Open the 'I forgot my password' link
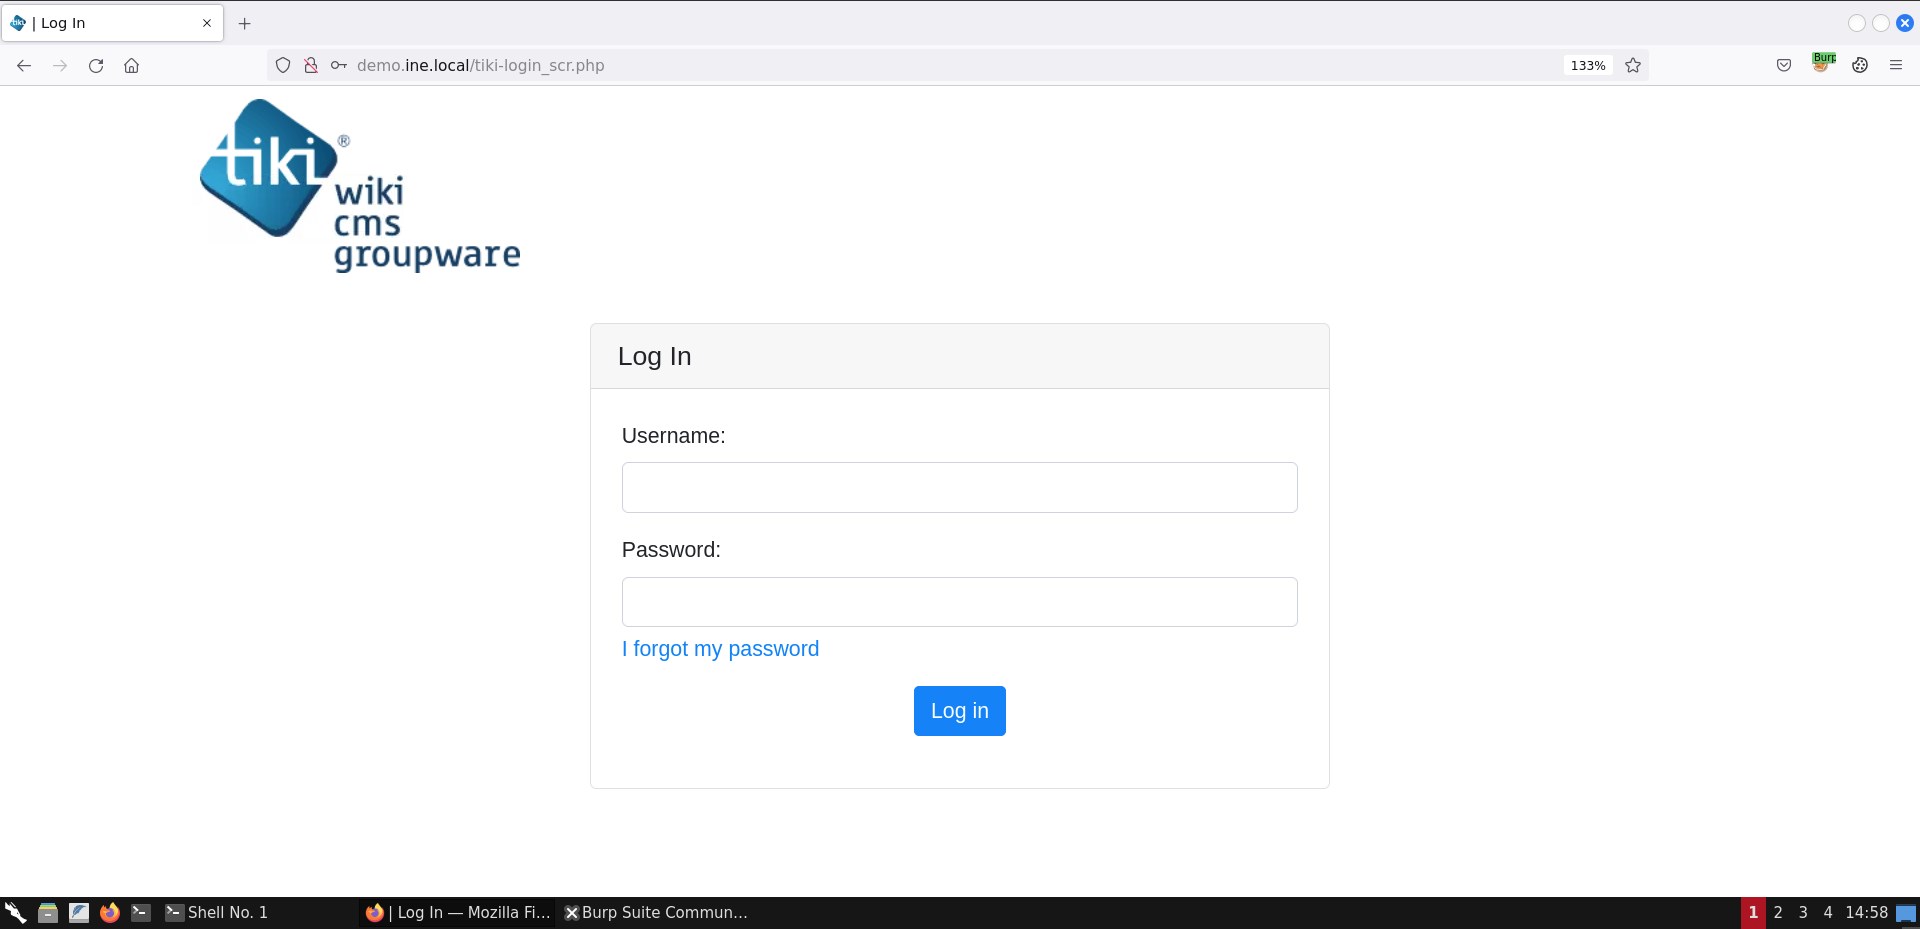The height and width of the screenshot is (929, 1920). (x=720, y=649)
